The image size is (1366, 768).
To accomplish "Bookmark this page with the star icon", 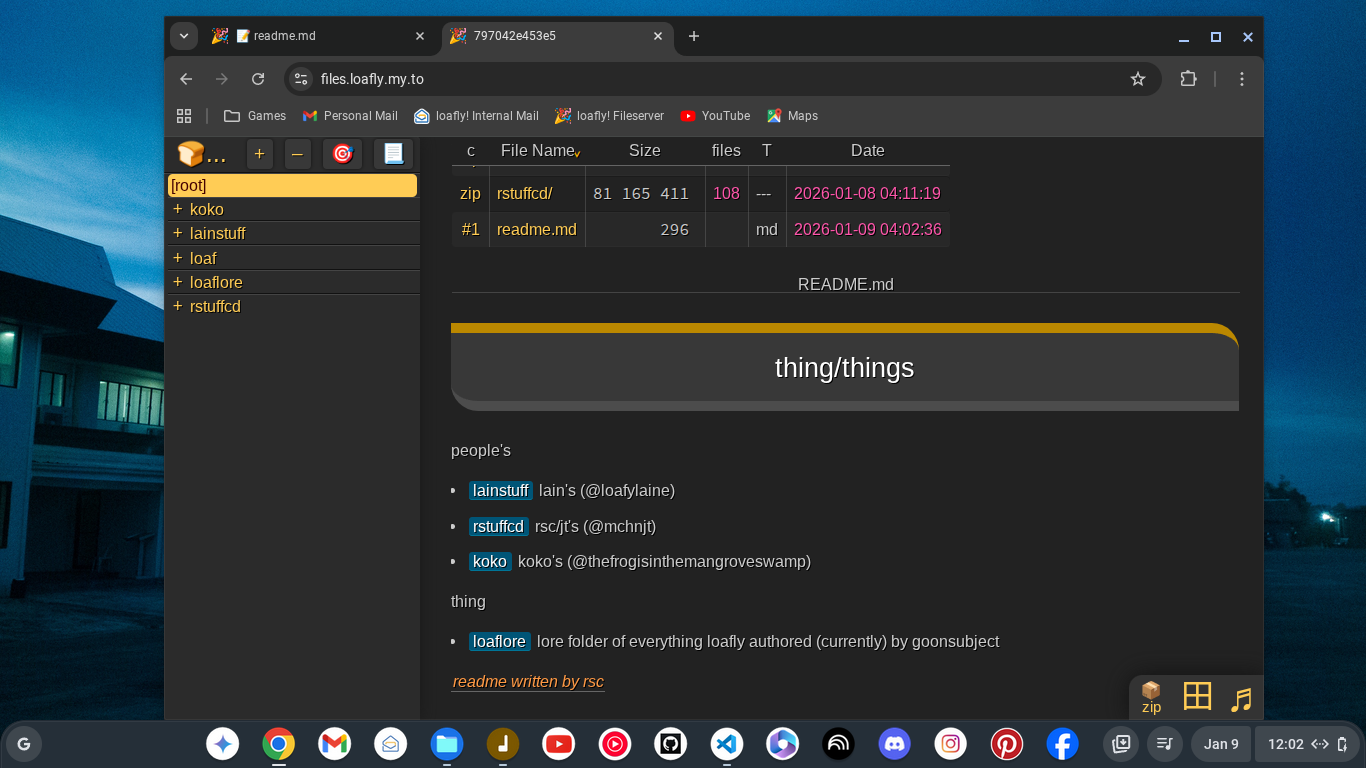I will pos(1137,79).
